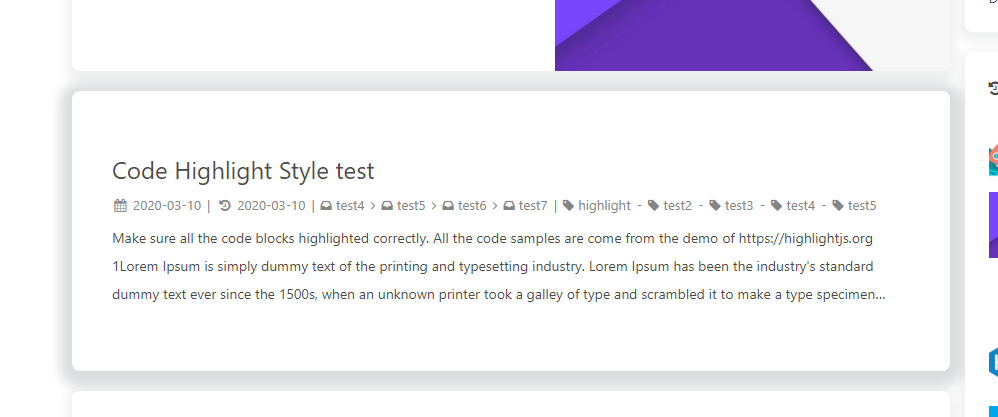Select the test2 tag link
The height and width of the screenshot is (417, 998).
tap(677, 206)
